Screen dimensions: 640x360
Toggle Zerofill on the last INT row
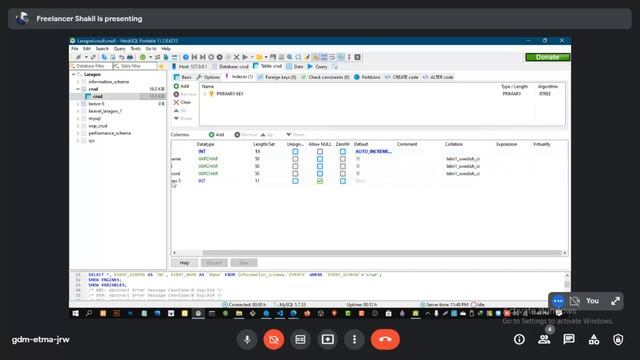pyautogui.click(x=343, y=181)
